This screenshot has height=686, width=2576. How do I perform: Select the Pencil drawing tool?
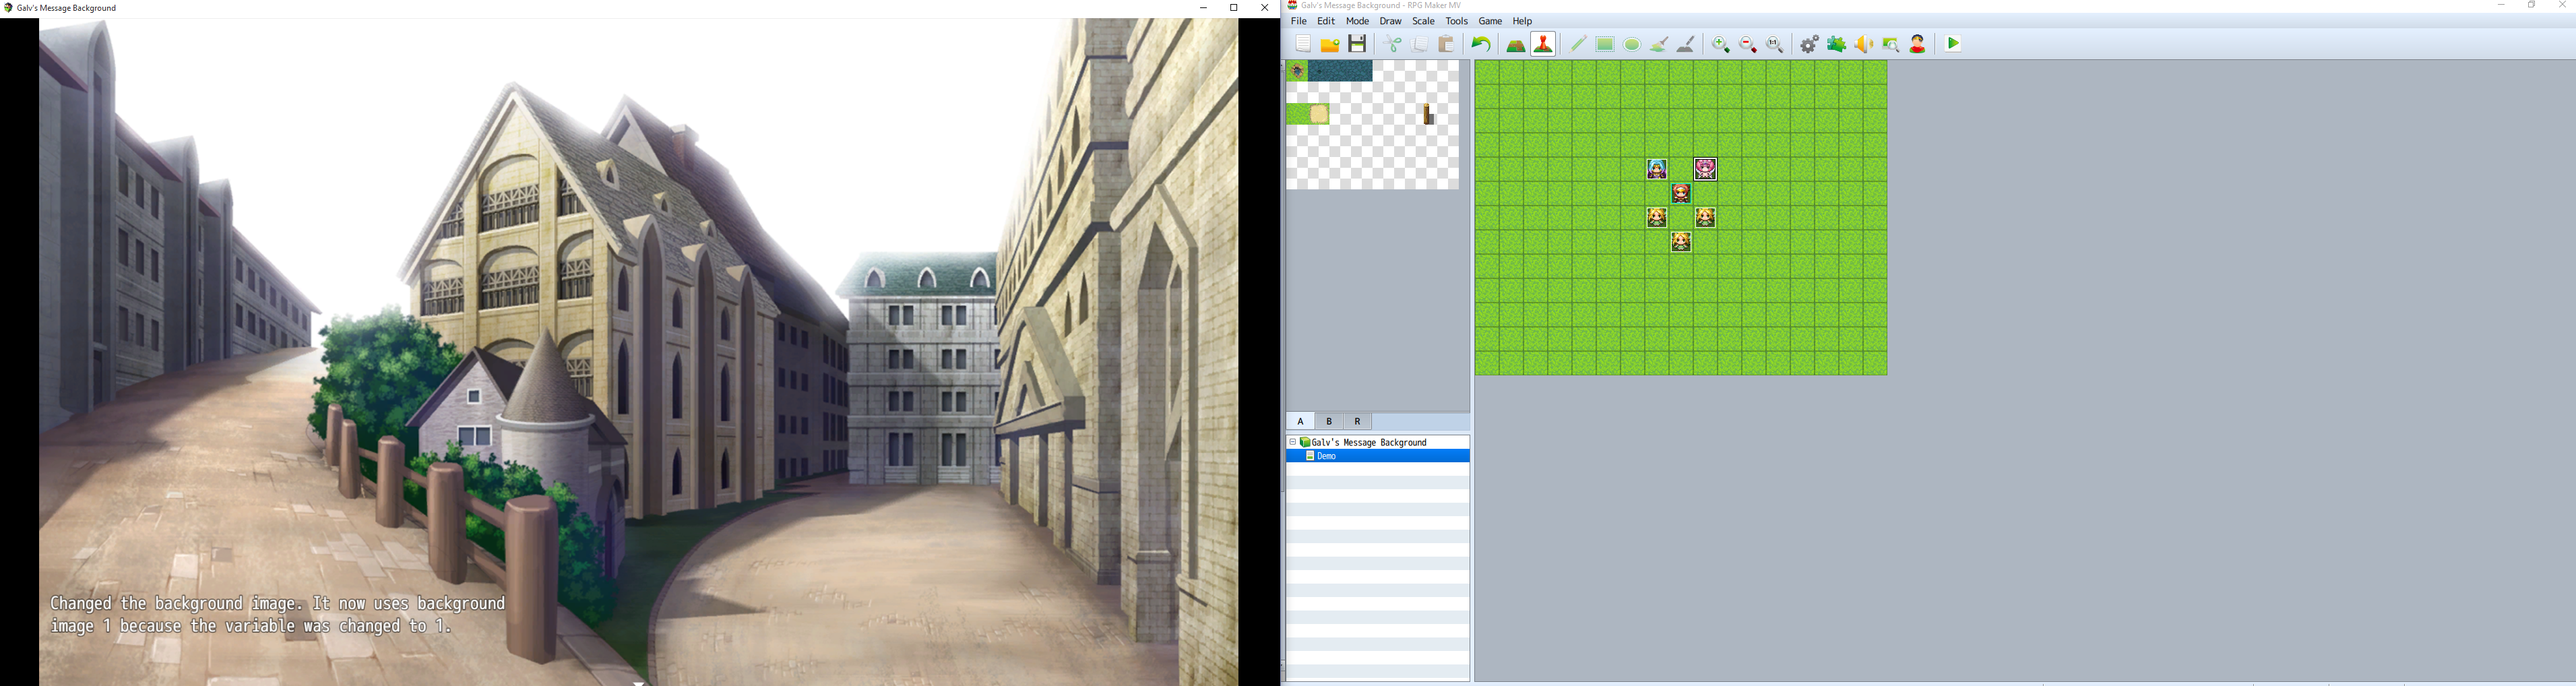click(x=1578, y=45)
